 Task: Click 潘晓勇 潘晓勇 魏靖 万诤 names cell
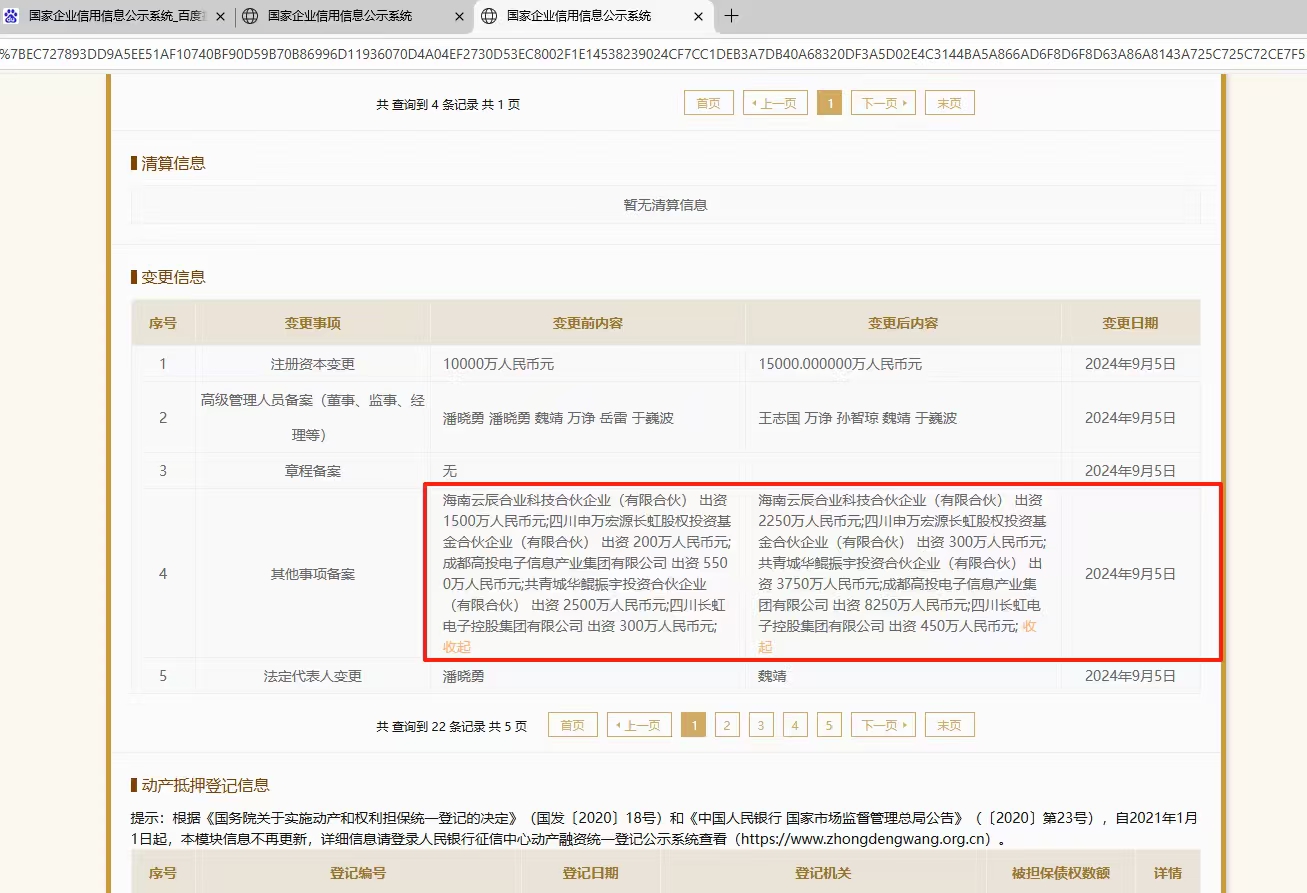click(x=588, y=418)
